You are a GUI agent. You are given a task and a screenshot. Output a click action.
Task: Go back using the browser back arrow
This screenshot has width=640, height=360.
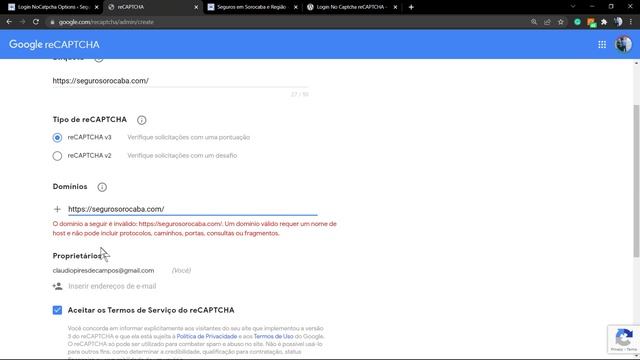click(x=9, y=22)
